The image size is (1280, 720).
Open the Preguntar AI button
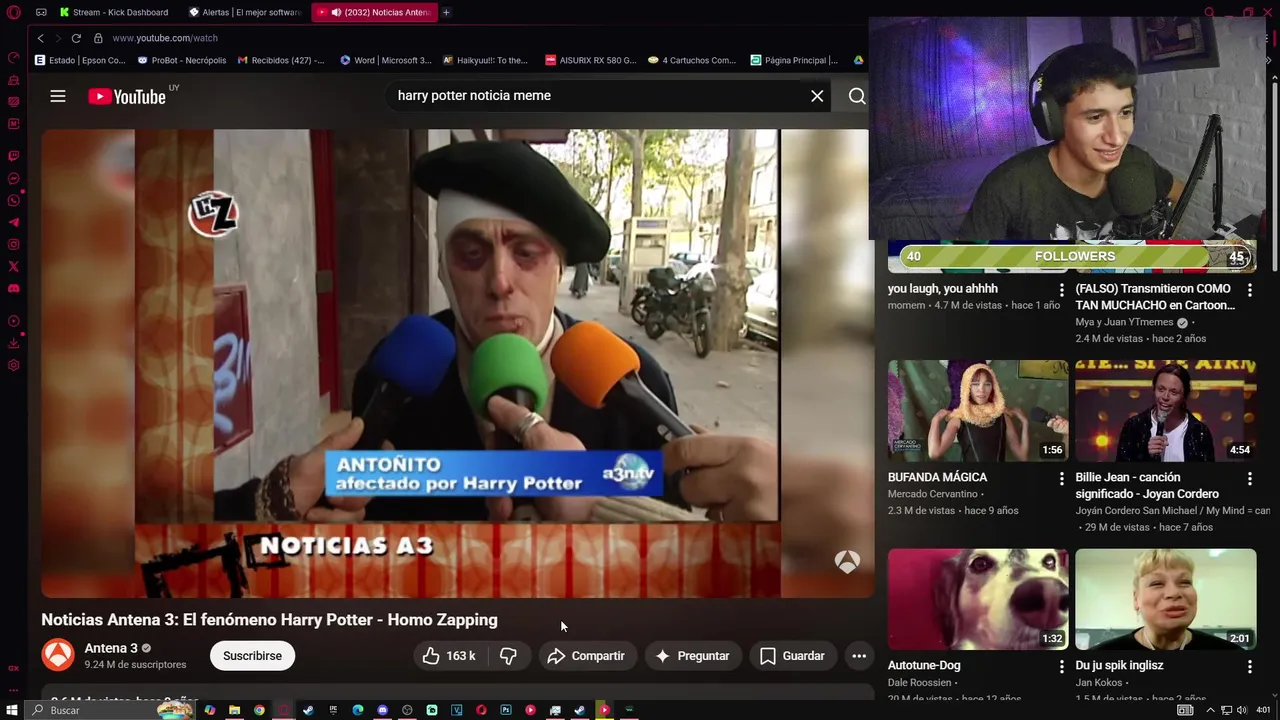click(692, 656)
